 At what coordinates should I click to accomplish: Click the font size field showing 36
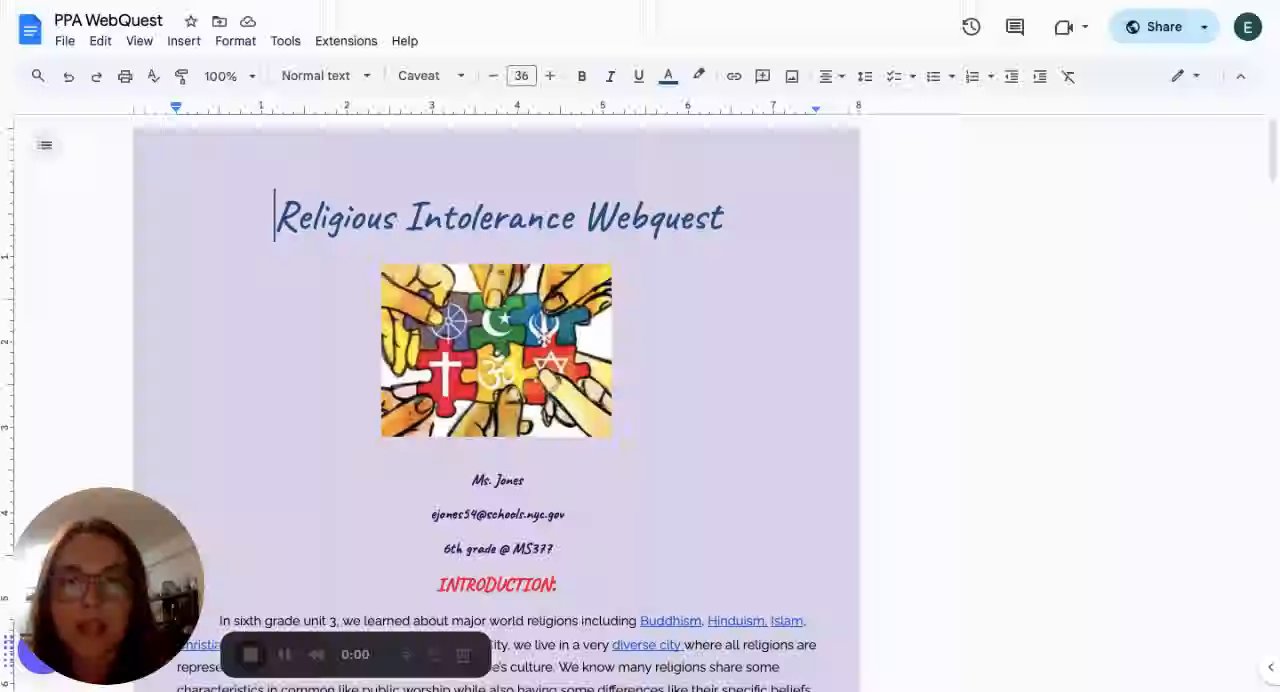tap(521, 76)
